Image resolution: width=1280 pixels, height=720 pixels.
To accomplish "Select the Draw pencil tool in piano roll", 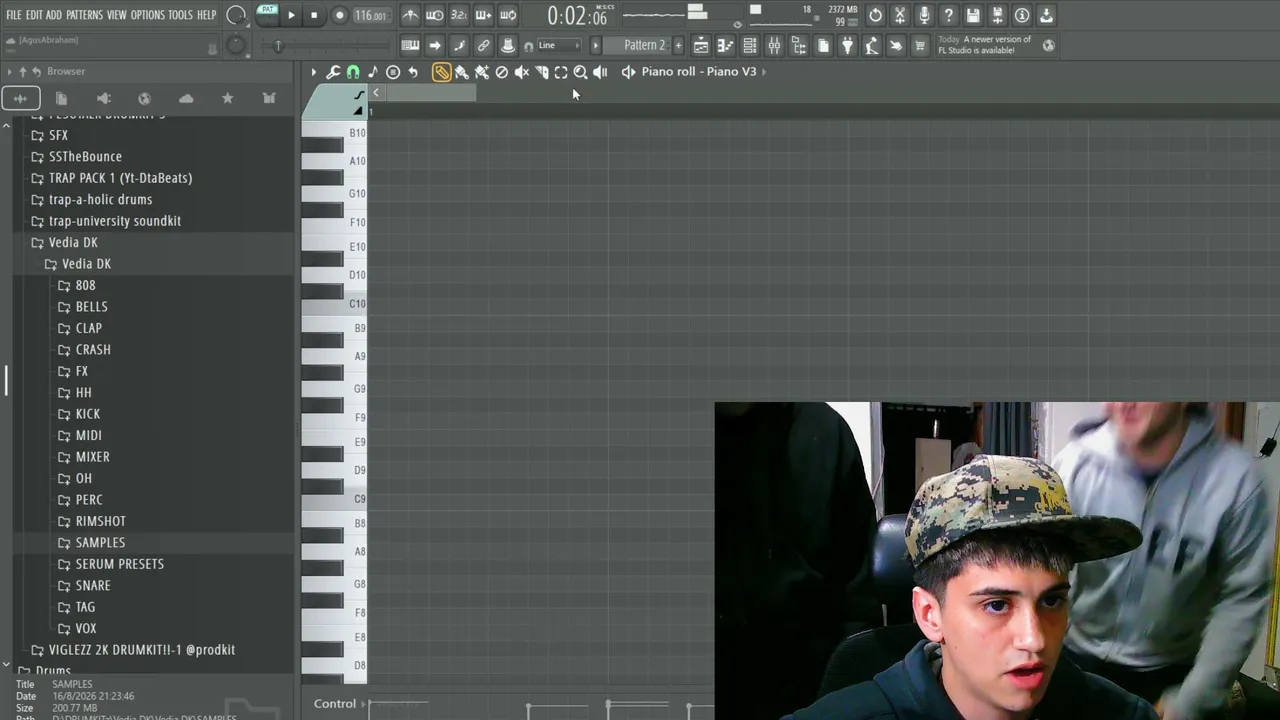I will (x=441, y=72).
